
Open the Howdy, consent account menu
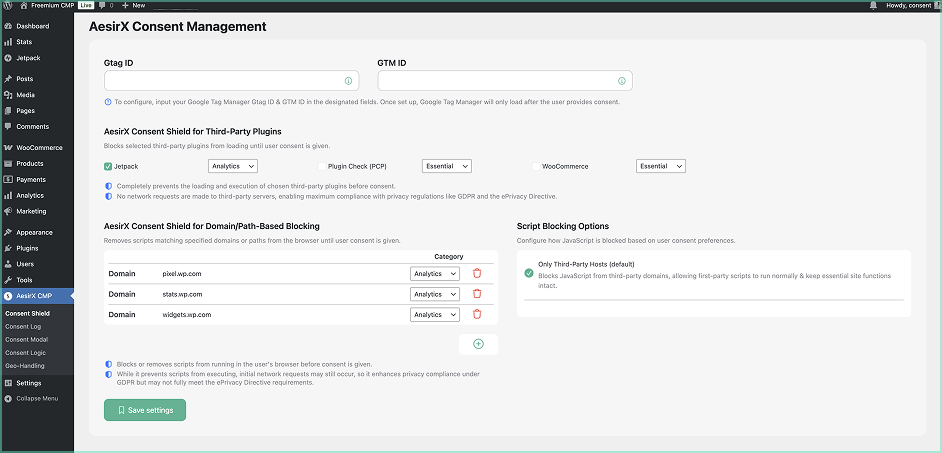click(911, 5)
